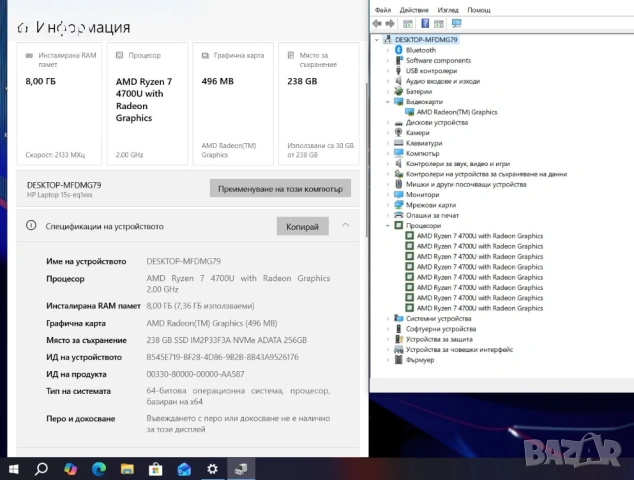The height and width of the screenshot is (480, 634).
Task: Switch to Settings app in taskbar
Action: (x=212, y=469)
